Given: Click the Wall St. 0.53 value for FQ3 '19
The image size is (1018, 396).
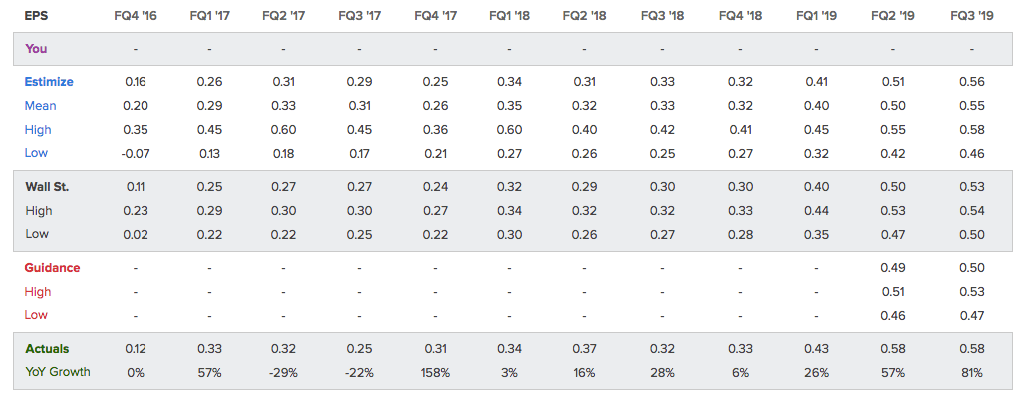Looking at the screenshot, I should click(972, 187).
